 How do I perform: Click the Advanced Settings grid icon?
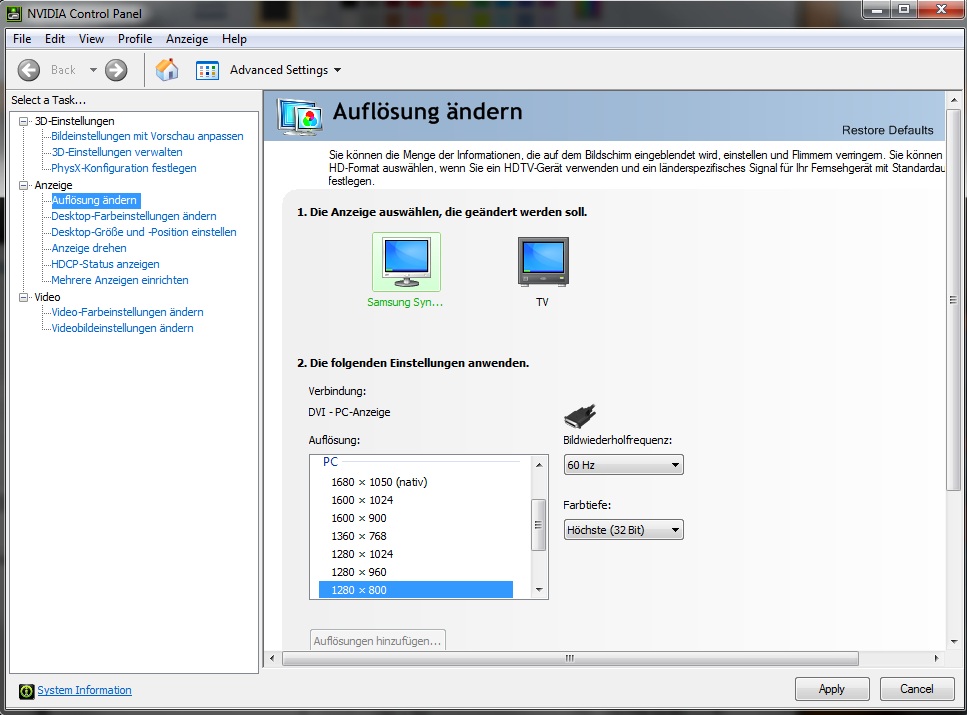[207, 70]
